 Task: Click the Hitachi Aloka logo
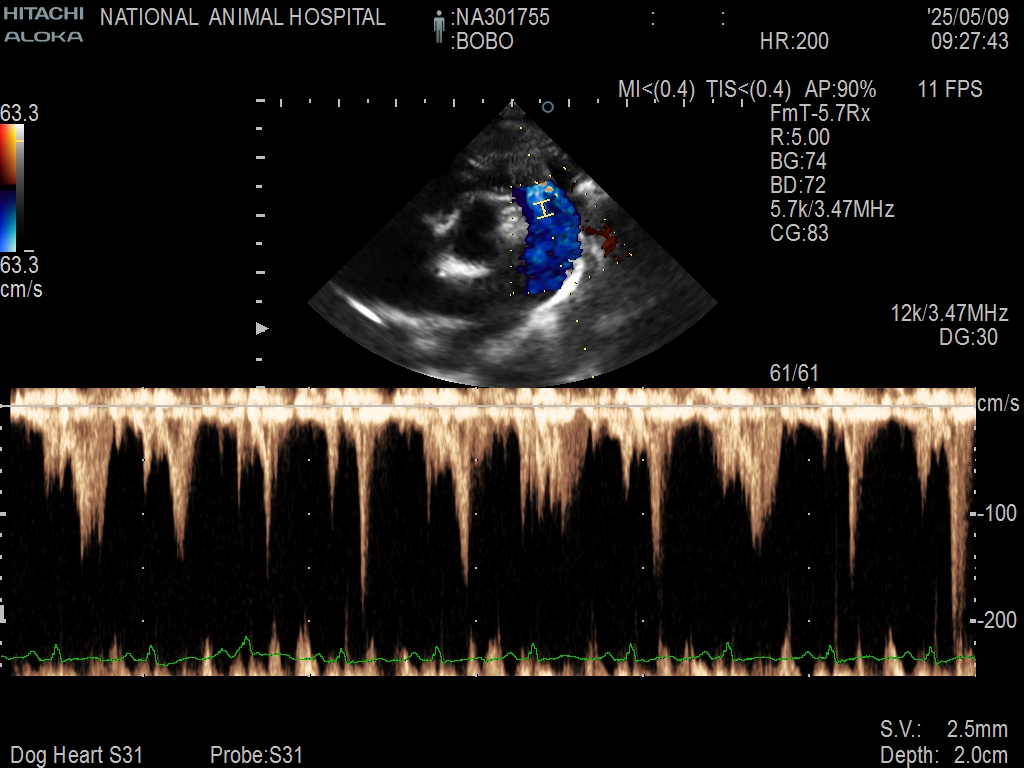pos(43,26)
